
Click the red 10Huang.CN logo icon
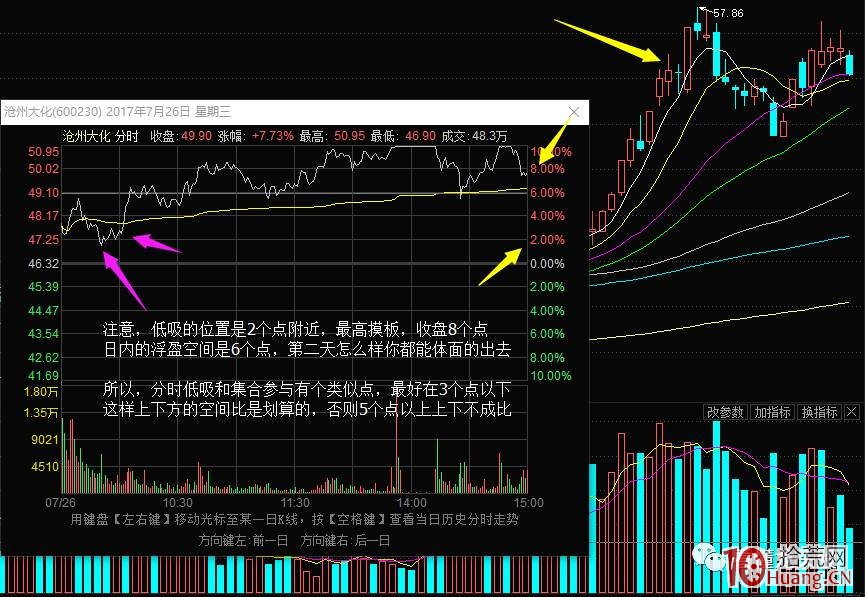coord(745,566)
